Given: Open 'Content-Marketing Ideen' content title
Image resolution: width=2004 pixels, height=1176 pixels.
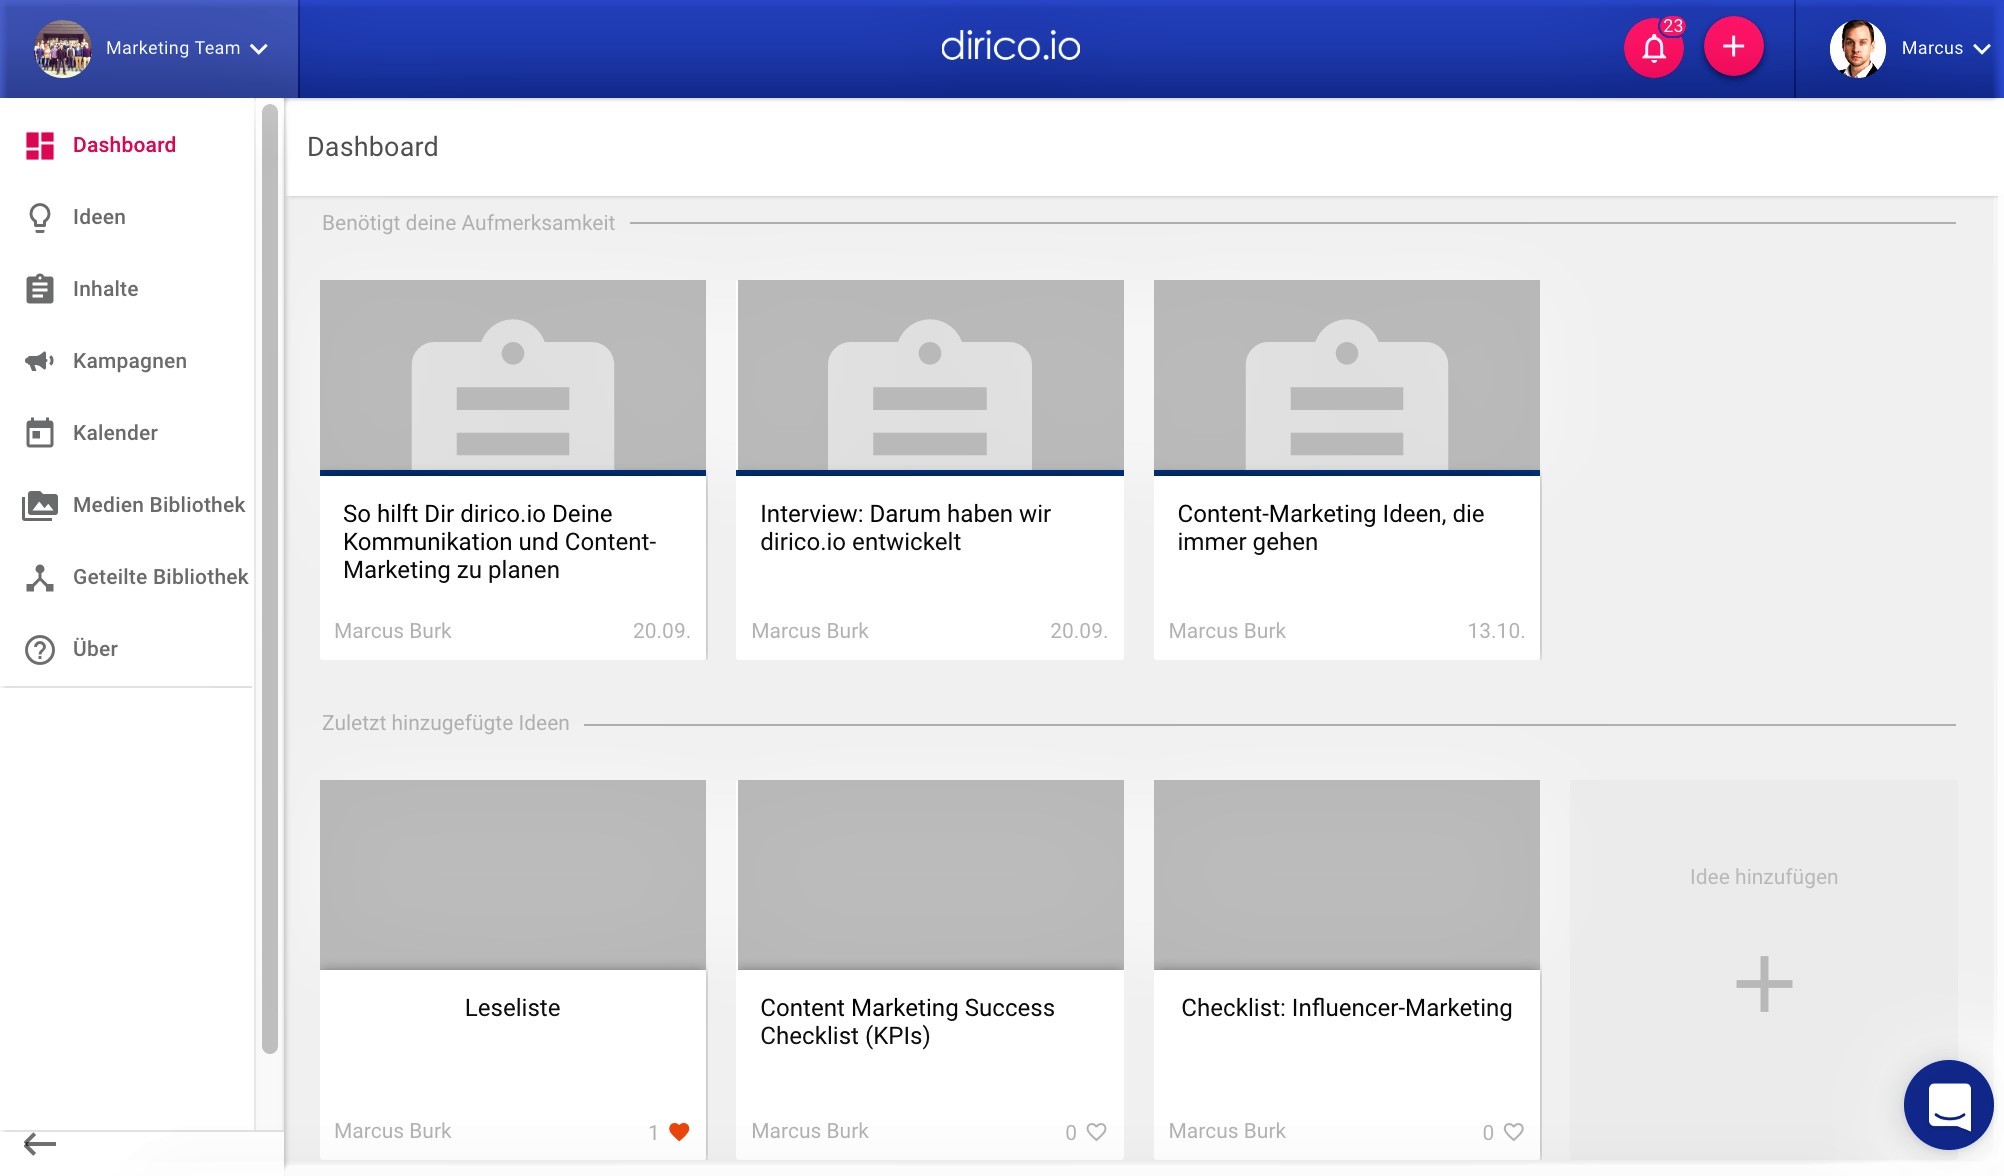Looking at the screenshot, I should [x=1330, y=528].
